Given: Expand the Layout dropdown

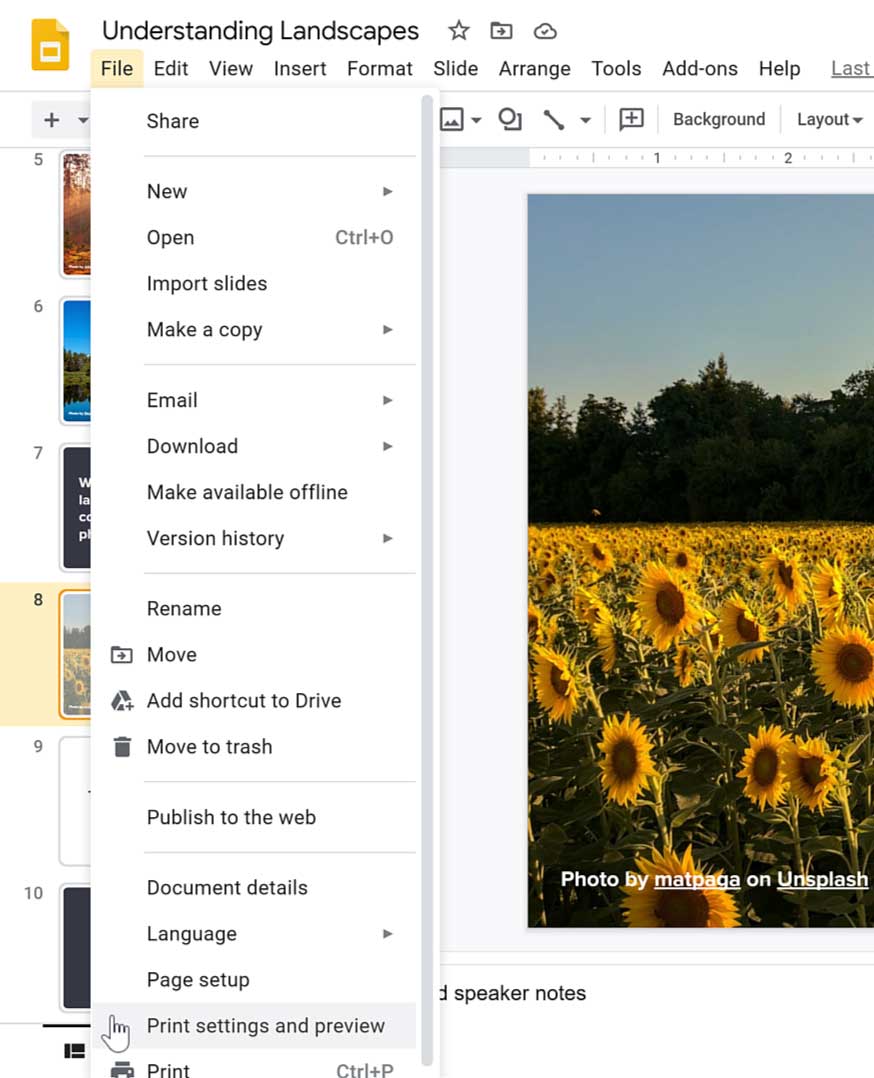Looking at the screenshot, I should click(828, 119).
